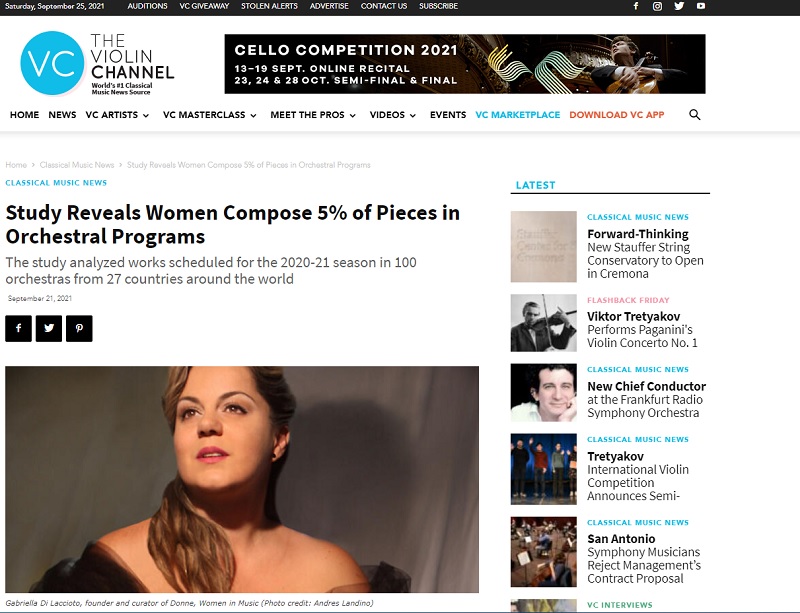Expand the VC Artists dropdown menu

pyautogui.click(x=117, y=115)
